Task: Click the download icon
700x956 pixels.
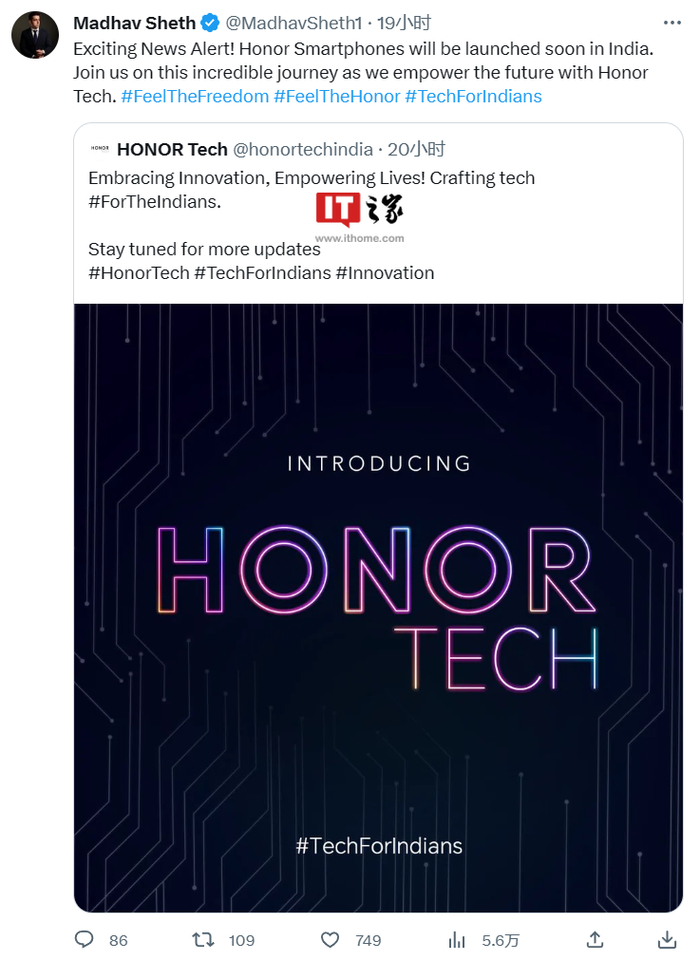Action: tap(667, 939)
